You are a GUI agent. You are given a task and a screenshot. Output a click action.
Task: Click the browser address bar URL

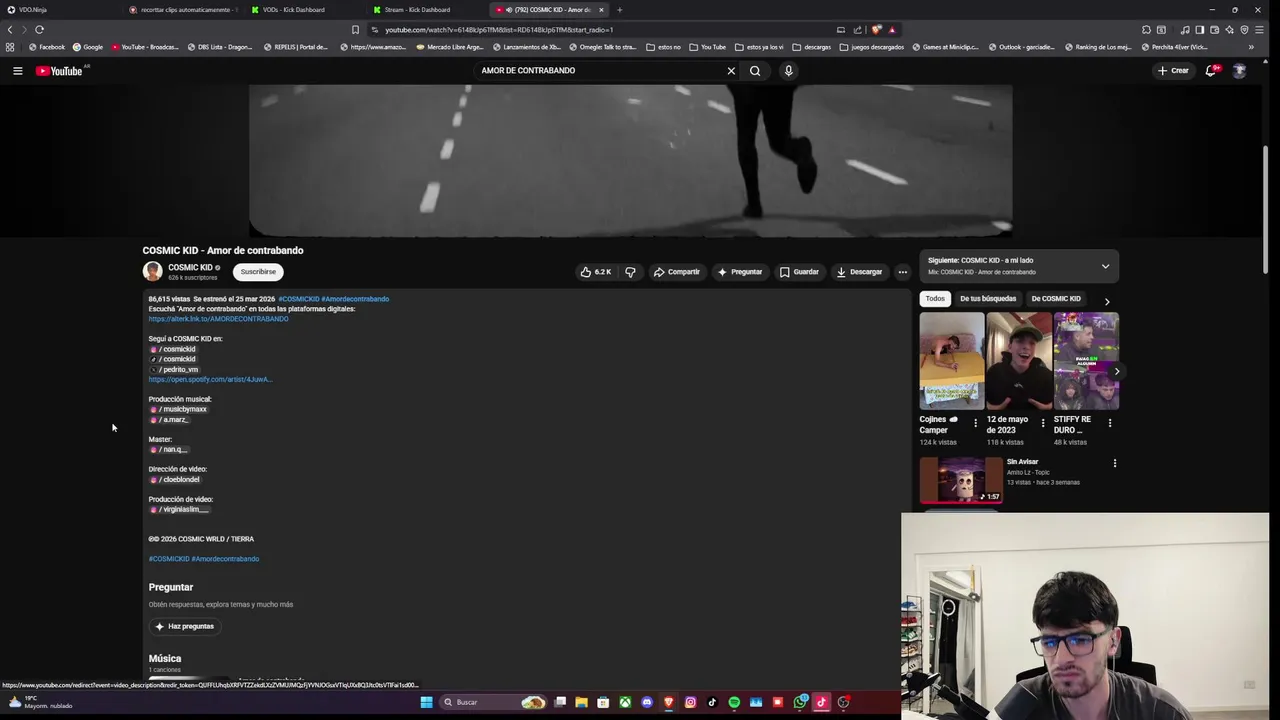tap(500, 30)
